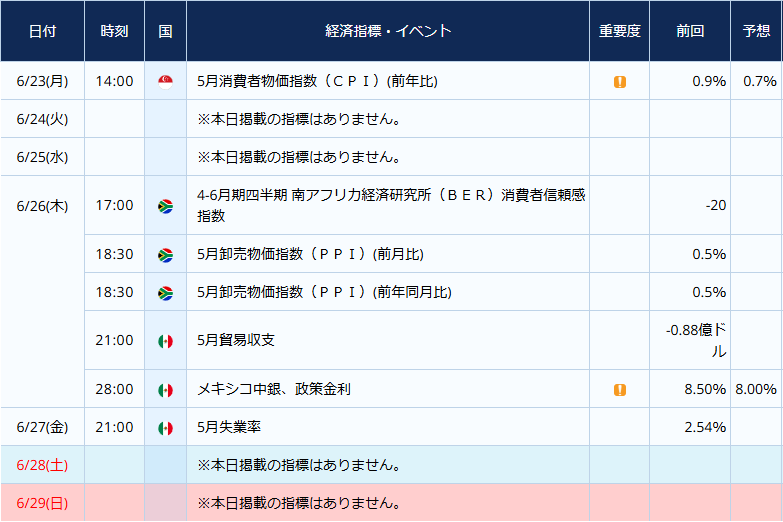Image resolution: width=783 pixels, height=522 pixels.
Task: Click the Mexico flag beside 5月貿易収支
Action: point(165,341)
